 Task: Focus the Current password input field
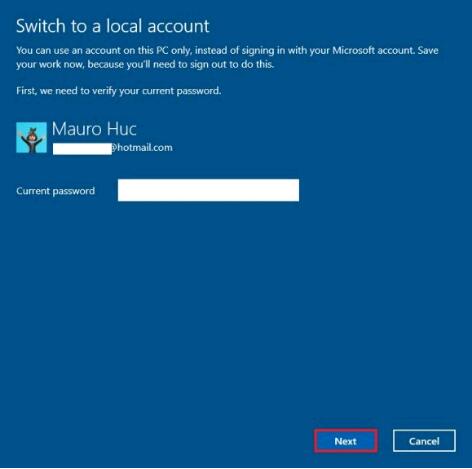(x=208, y=190)
